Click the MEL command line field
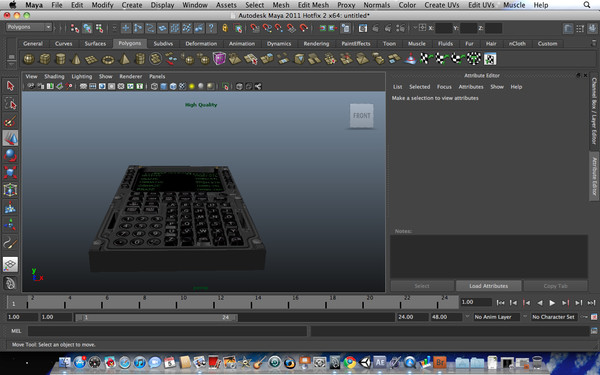Screen dimensions: 600x375 [167, 331]
